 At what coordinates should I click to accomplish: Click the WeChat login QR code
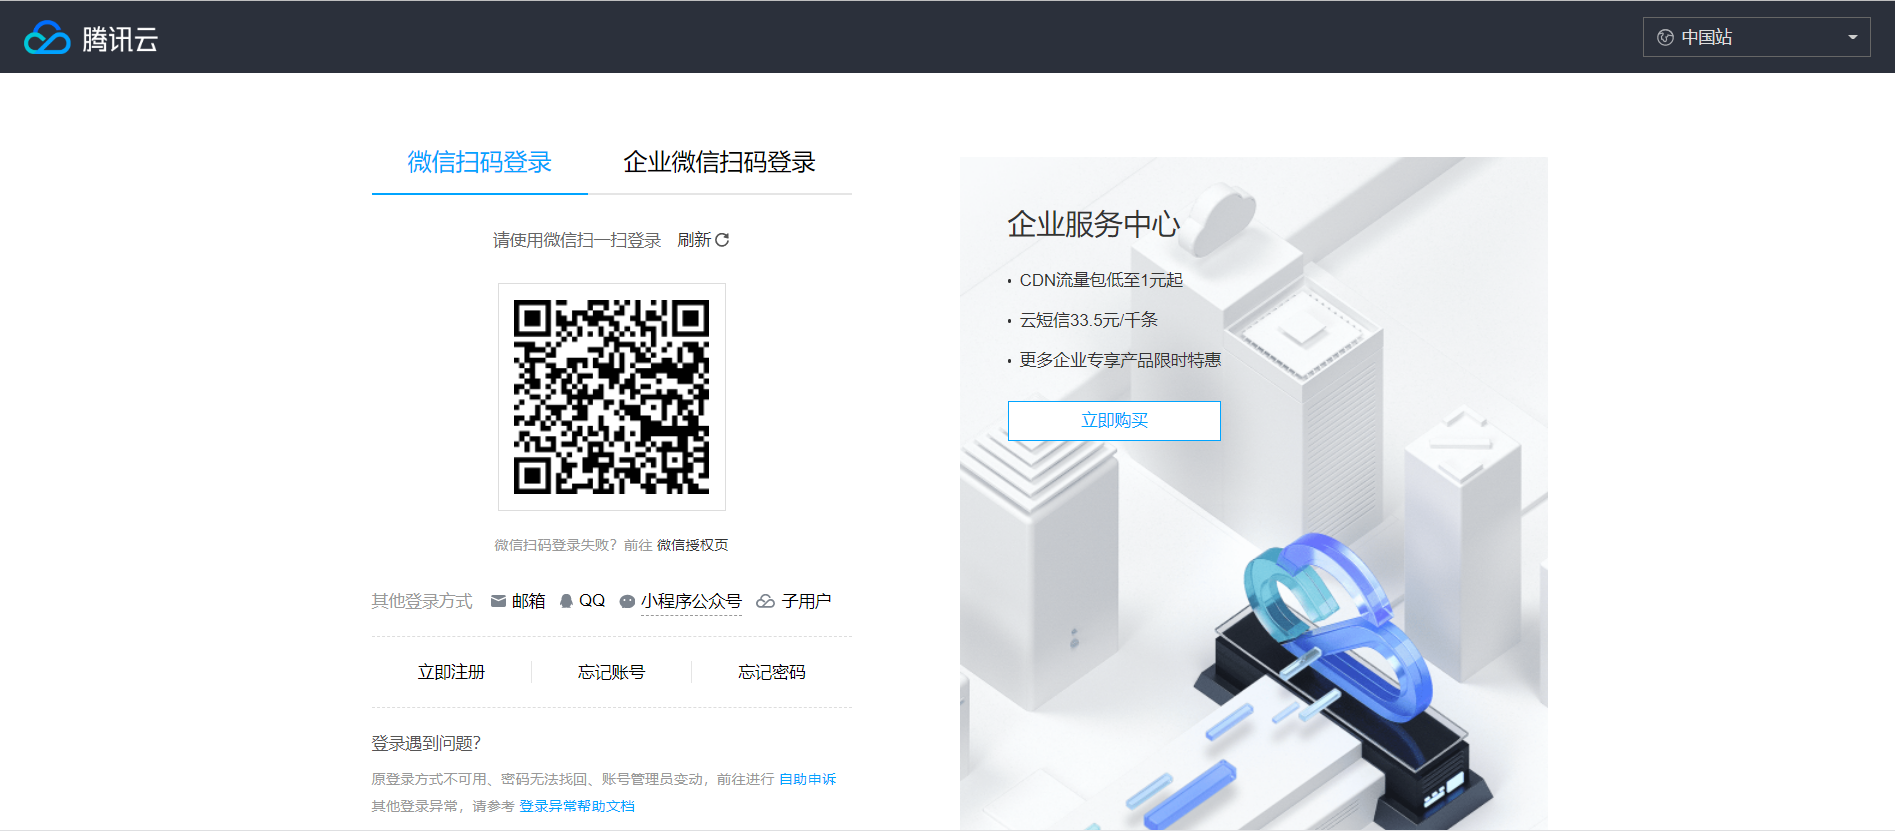coord(612,397)
